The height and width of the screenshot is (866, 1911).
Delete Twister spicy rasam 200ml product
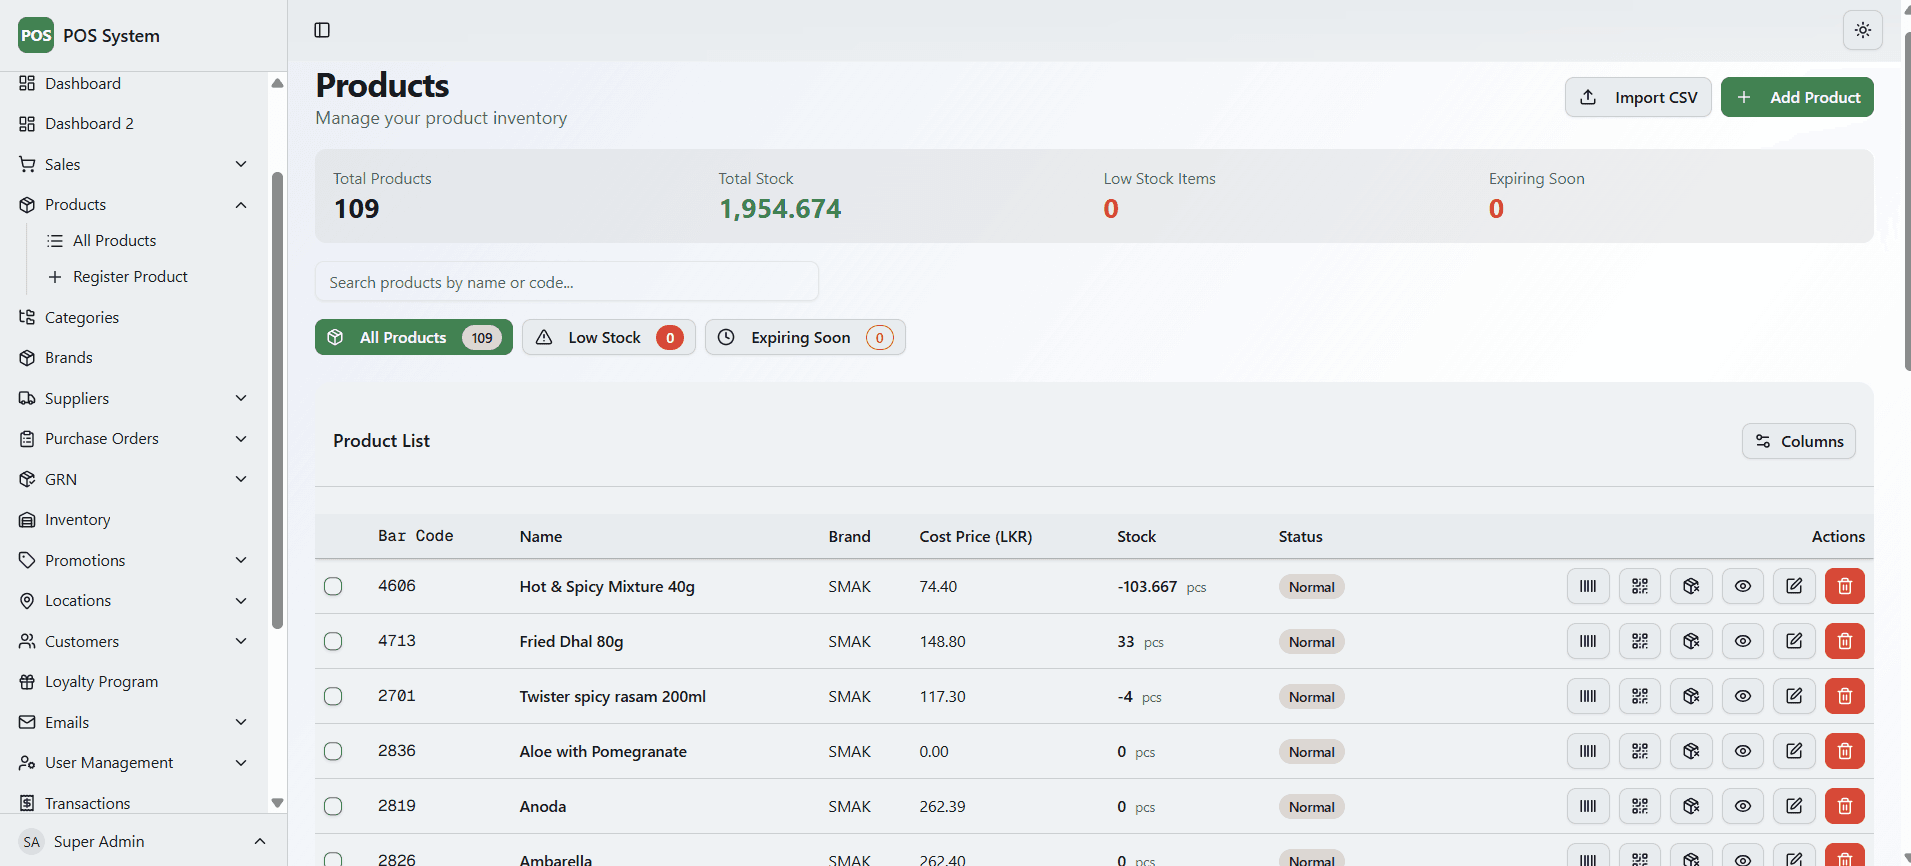[x=1845, y=696]
